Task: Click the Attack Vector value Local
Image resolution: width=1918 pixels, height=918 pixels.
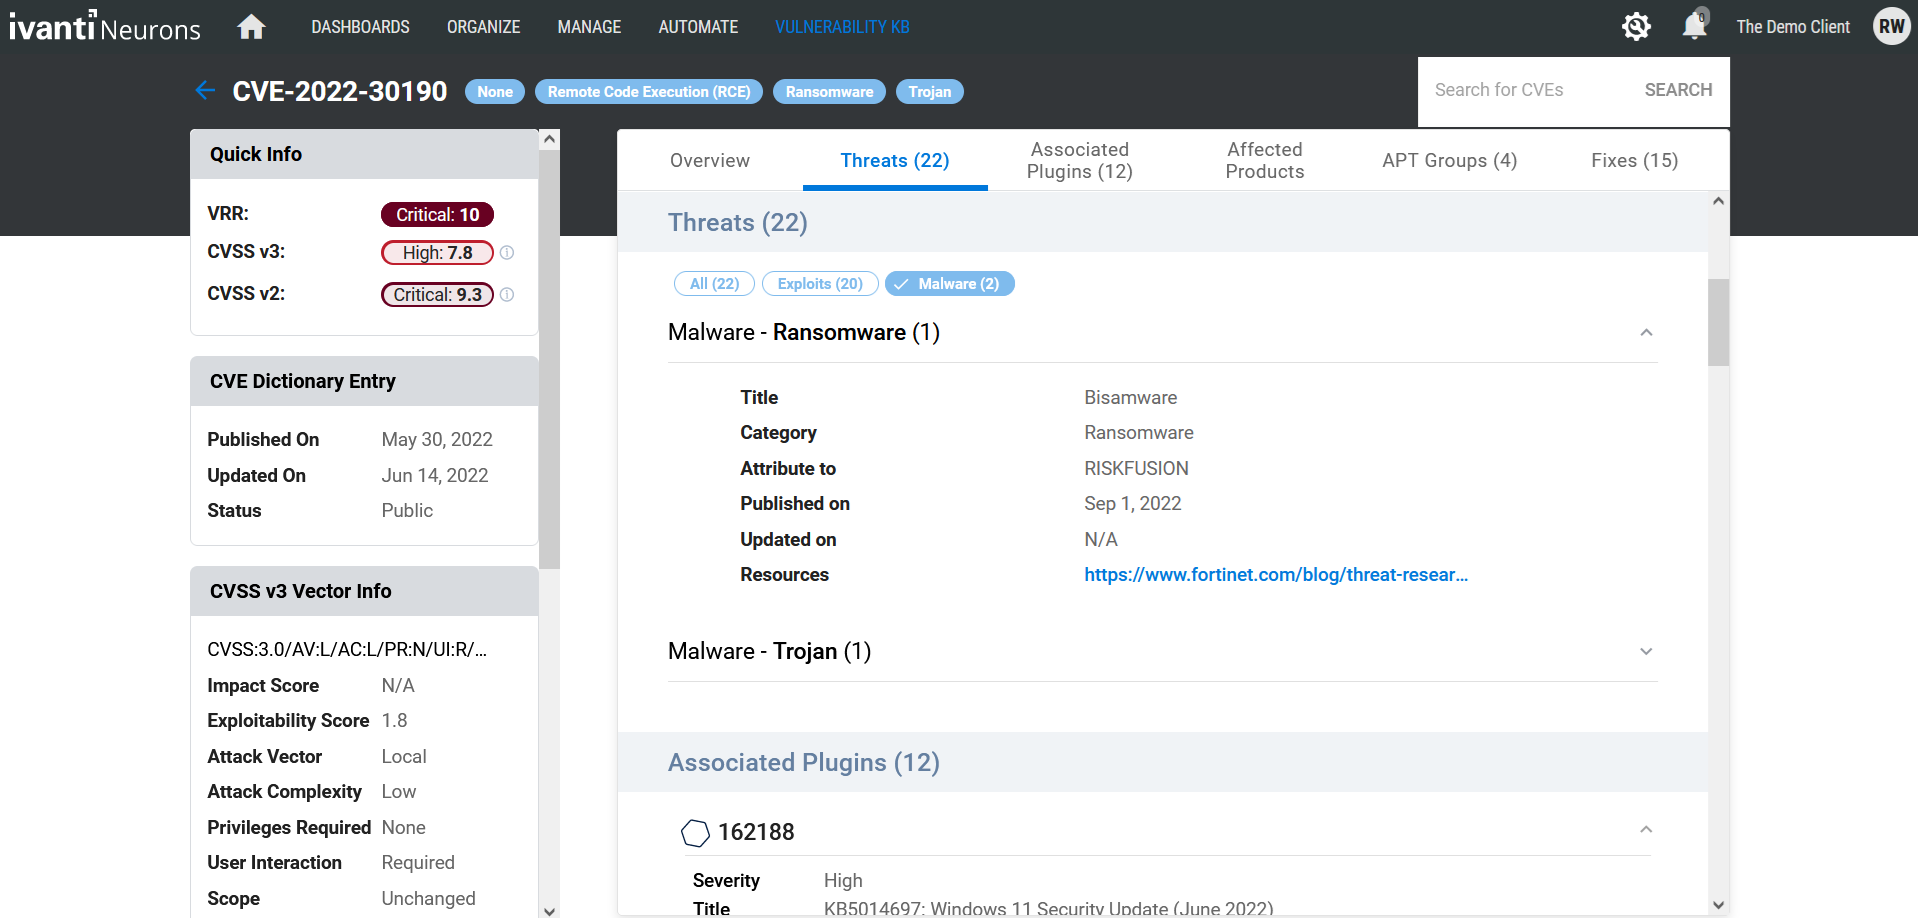Action: point(404,757)
